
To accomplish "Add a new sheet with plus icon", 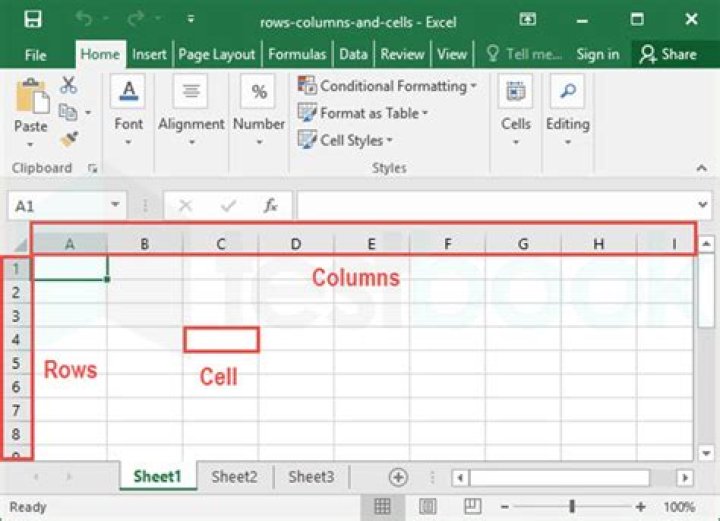I will point(398,477).
